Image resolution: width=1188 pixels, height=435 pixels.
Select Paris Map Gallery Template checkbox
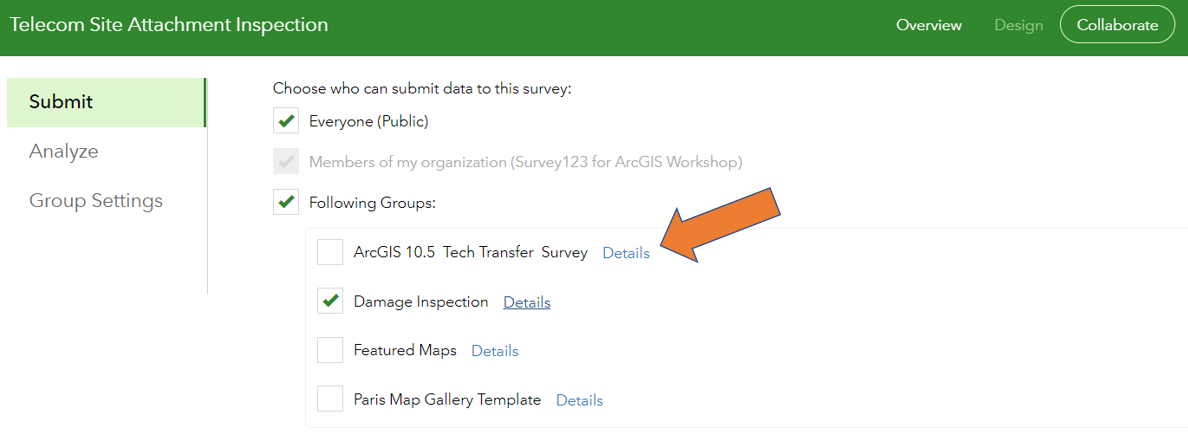(330, 399)
